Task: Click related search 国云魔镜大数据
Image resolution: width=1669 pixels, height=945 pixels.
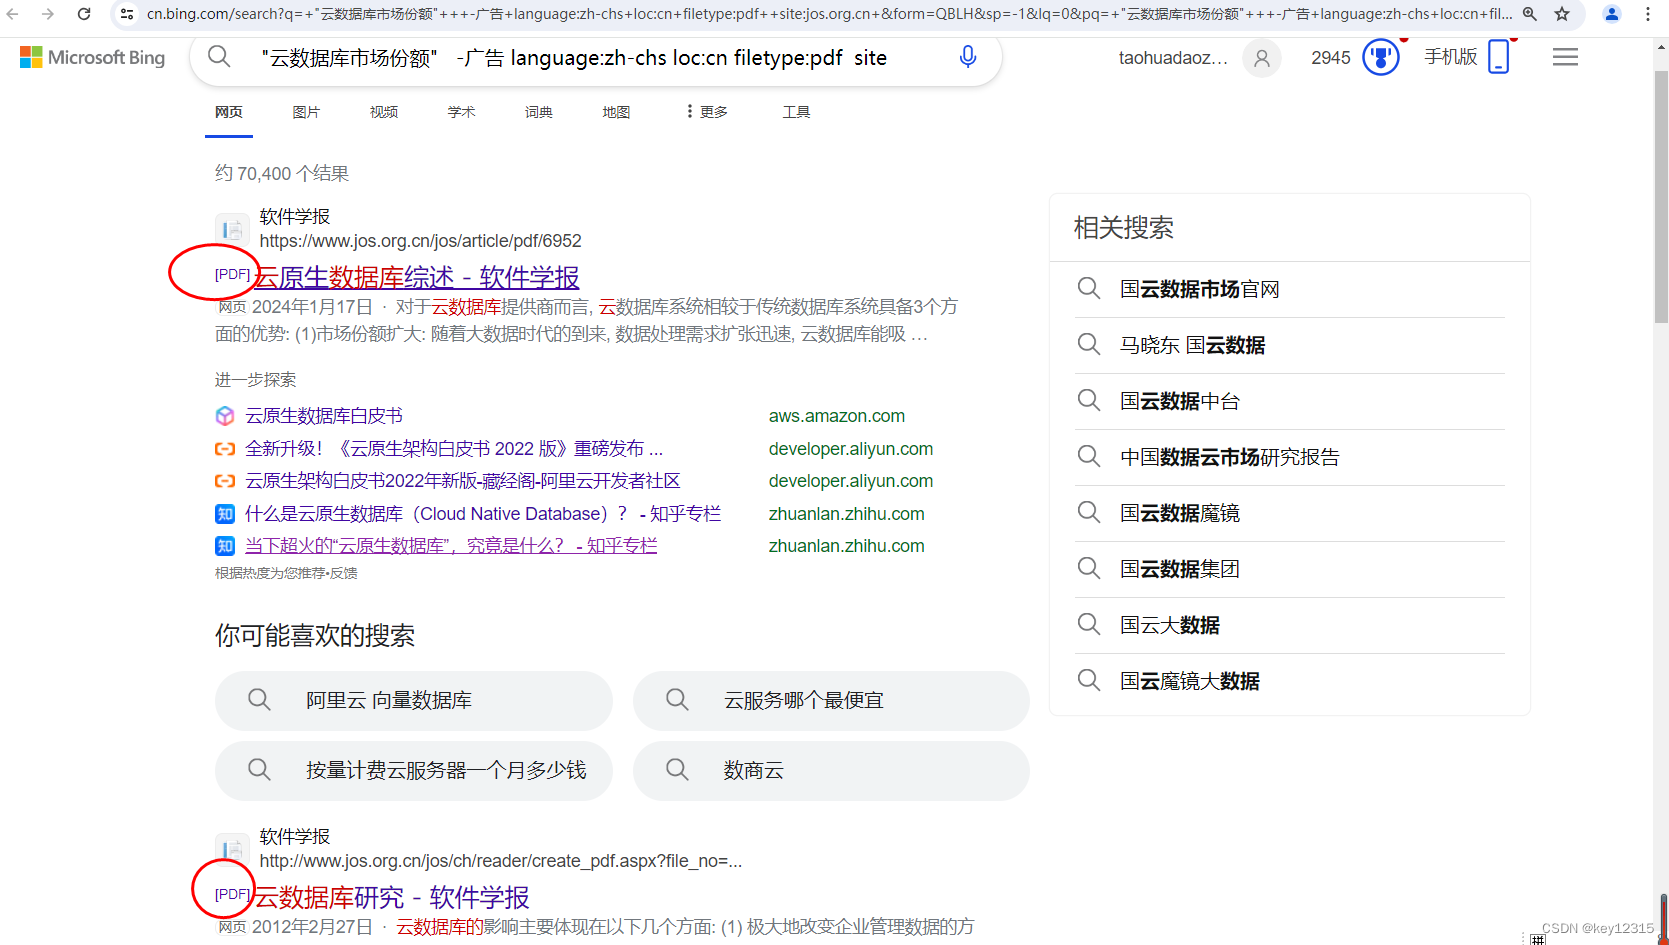Action: (x=1190, y=681)
